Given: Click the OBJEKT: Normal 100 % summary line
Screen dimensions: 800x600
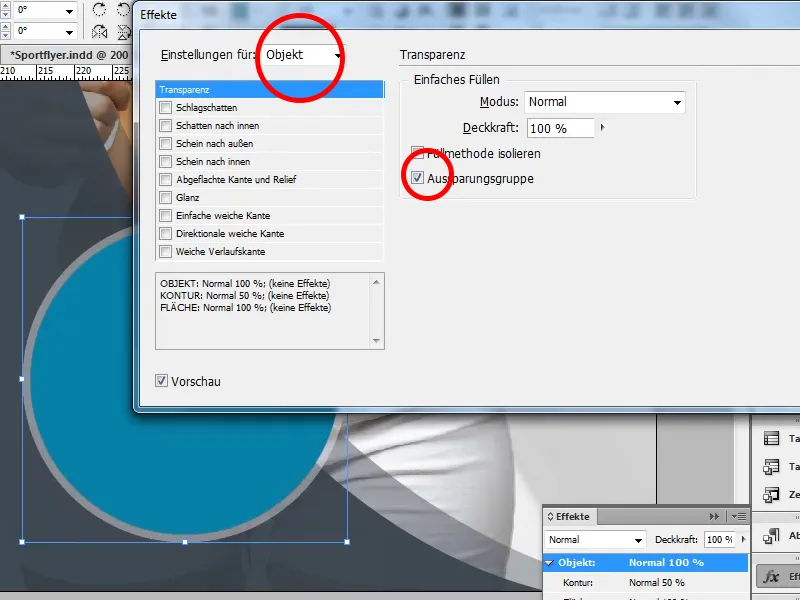Looking at the screenshot, I should click(245, 283).
